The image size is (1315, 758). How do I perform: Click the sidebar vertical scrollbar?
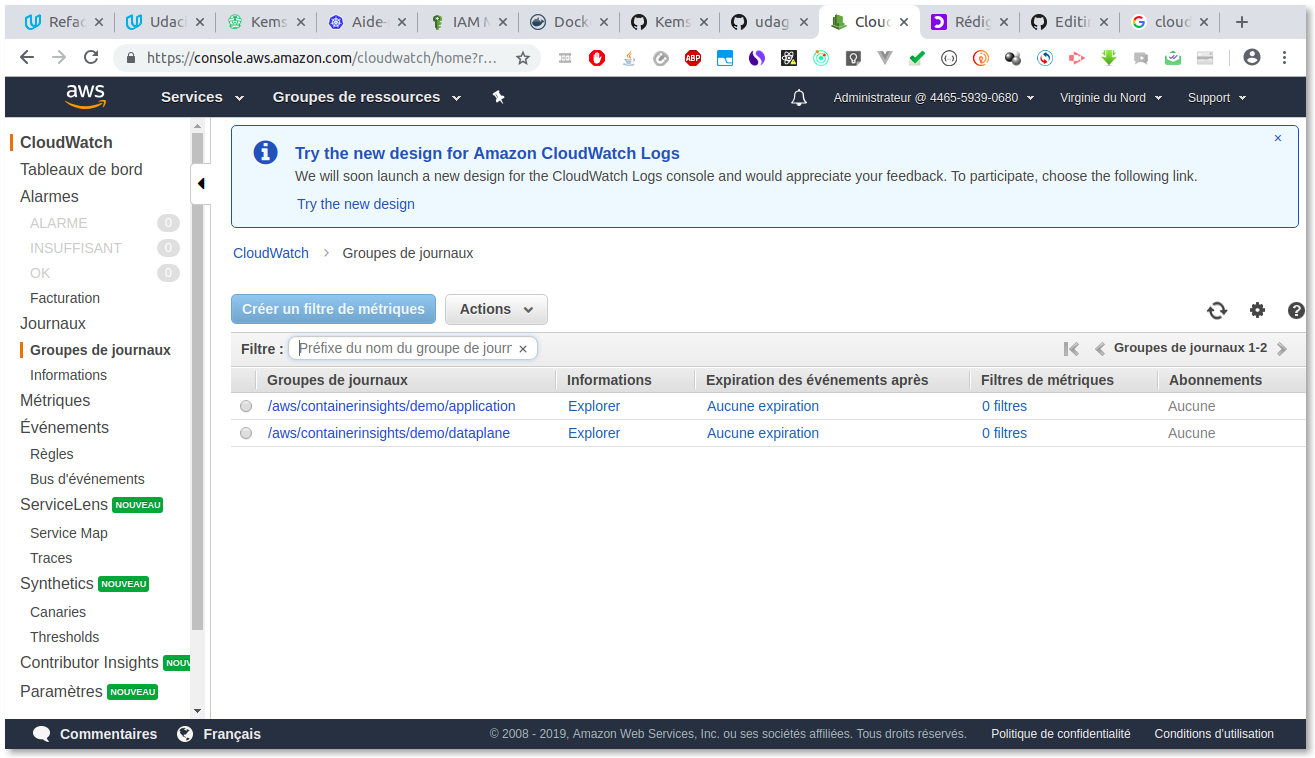click(197, 380)
